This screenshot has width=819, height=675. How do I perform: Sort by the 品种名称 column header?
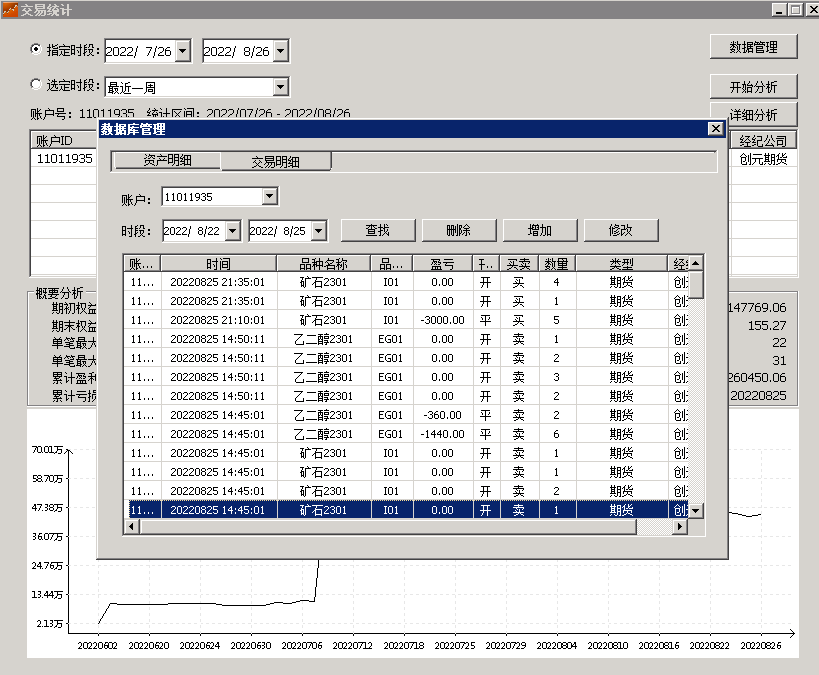[x=323, y=264]
